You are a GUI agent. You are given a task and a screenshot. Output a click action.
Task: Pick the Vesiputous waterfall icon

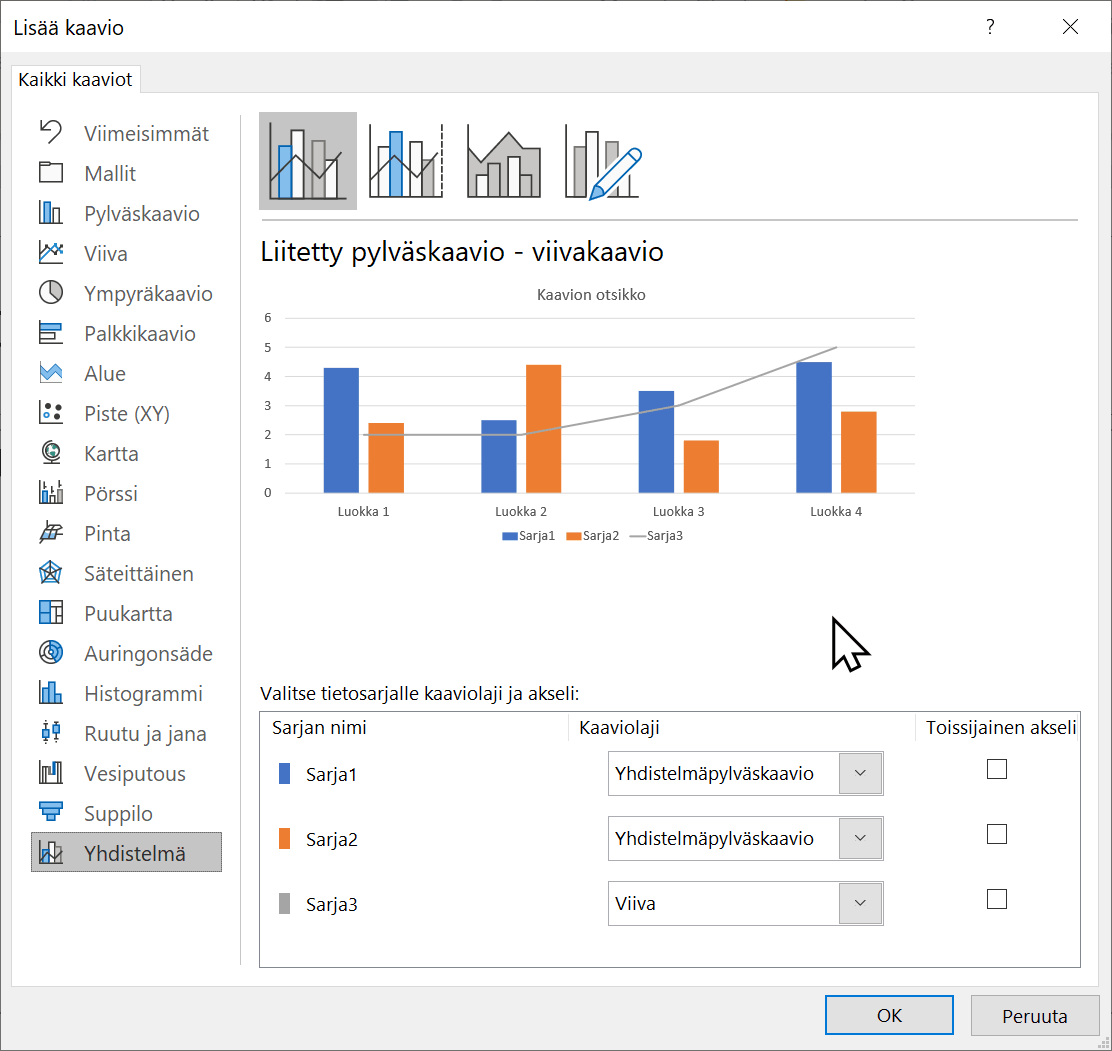point(50,773)
